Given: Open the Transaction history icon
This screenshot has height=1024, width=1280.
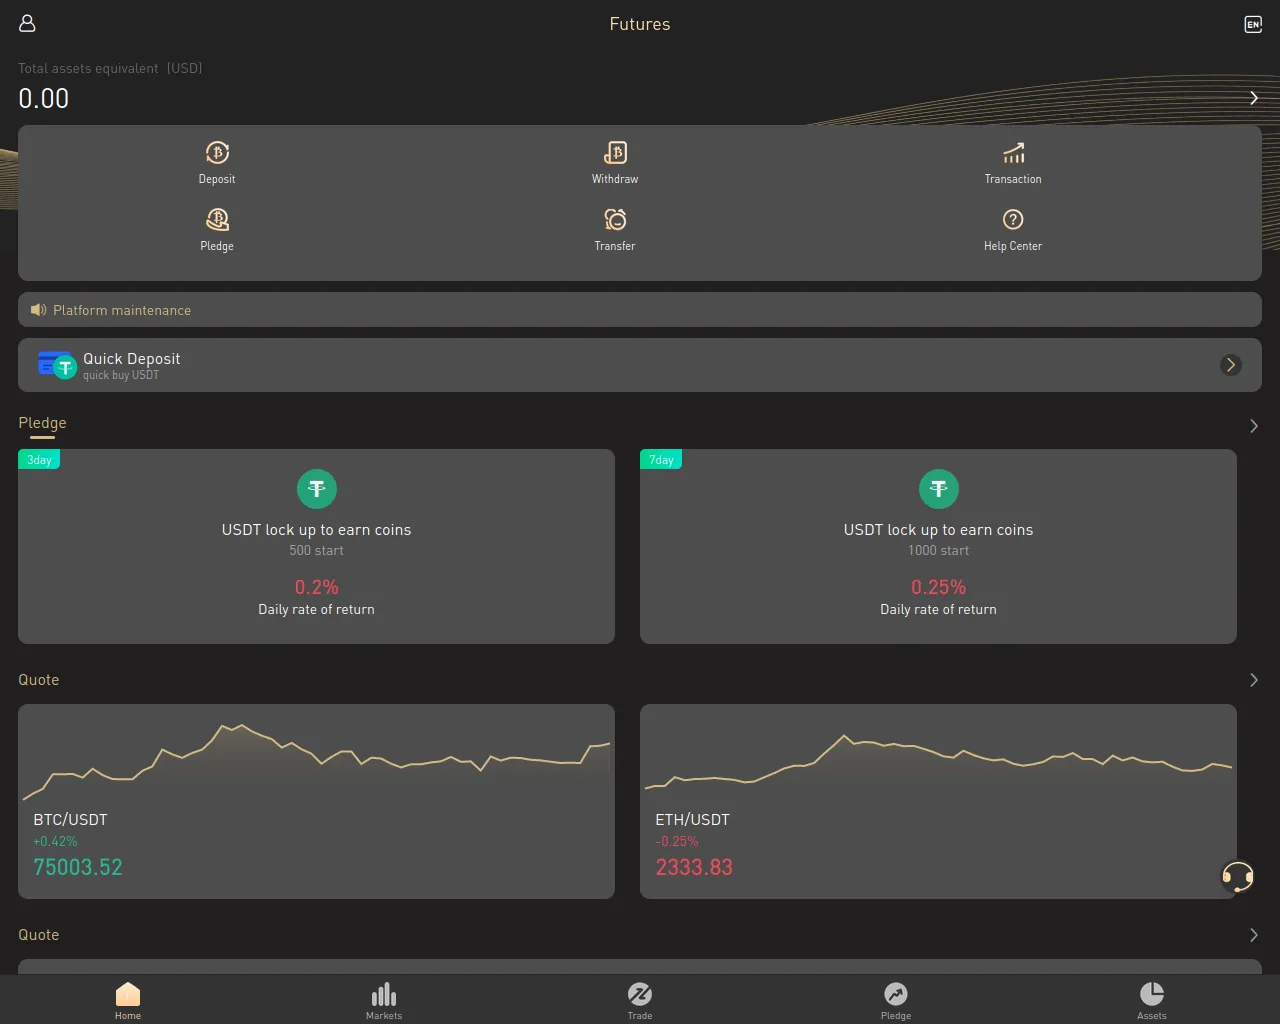Looking at the screenshot, I should pyautogui.click(x=1013, y=153).
